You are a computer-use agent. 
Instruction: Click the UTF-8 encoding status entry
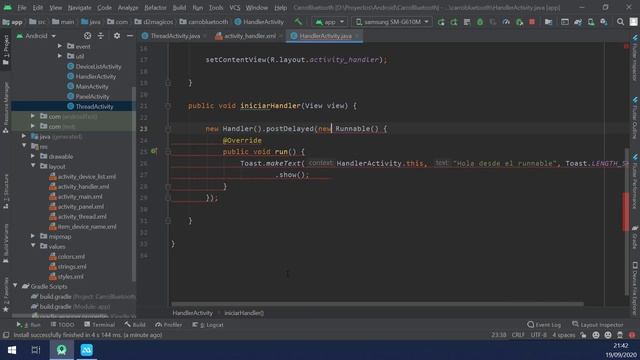(538, 335)
